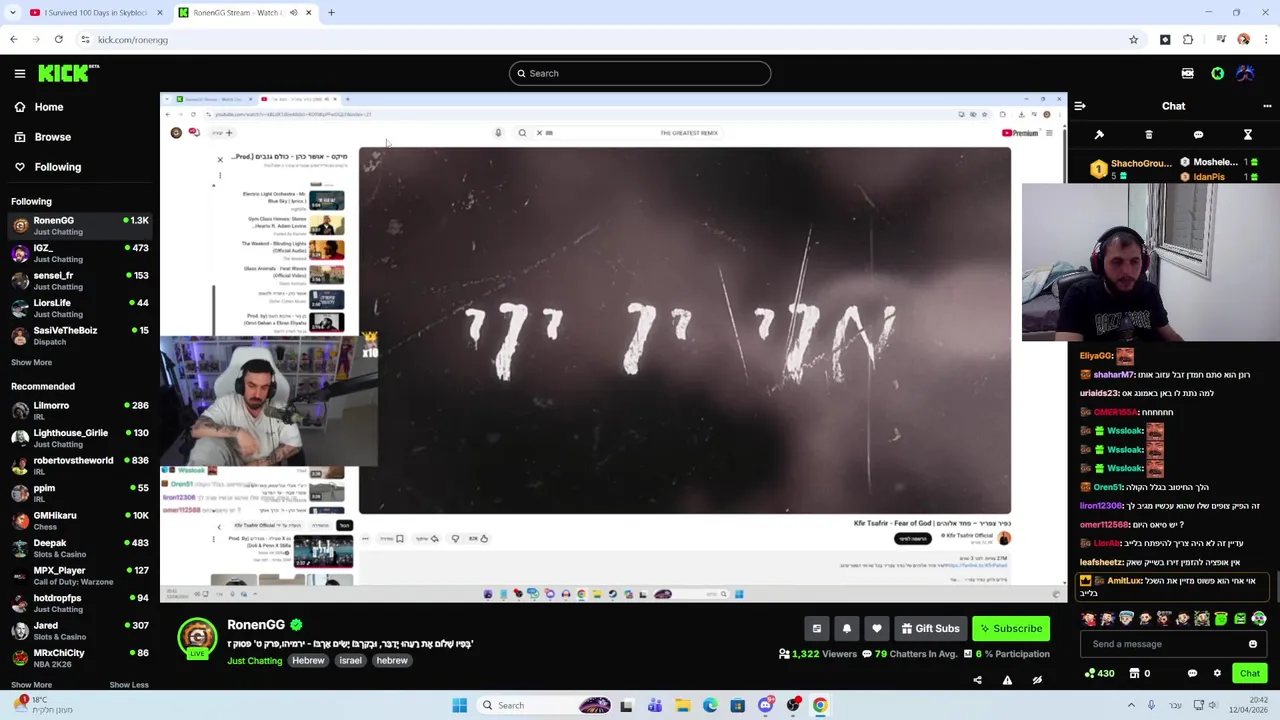
Task: Open chat settings gear icon
Action: click(1217, 673)
